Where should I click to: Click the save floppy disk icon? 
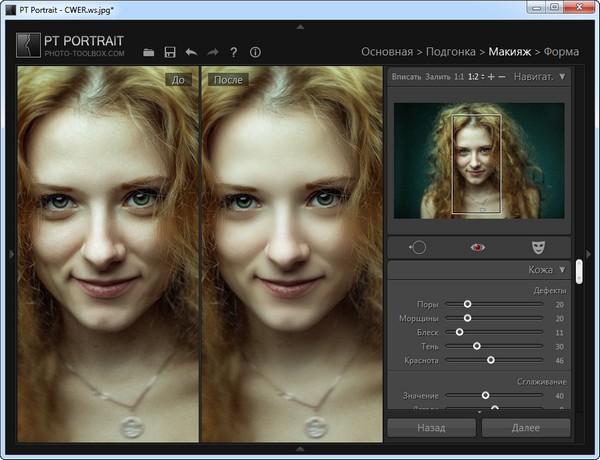point(170,52)
